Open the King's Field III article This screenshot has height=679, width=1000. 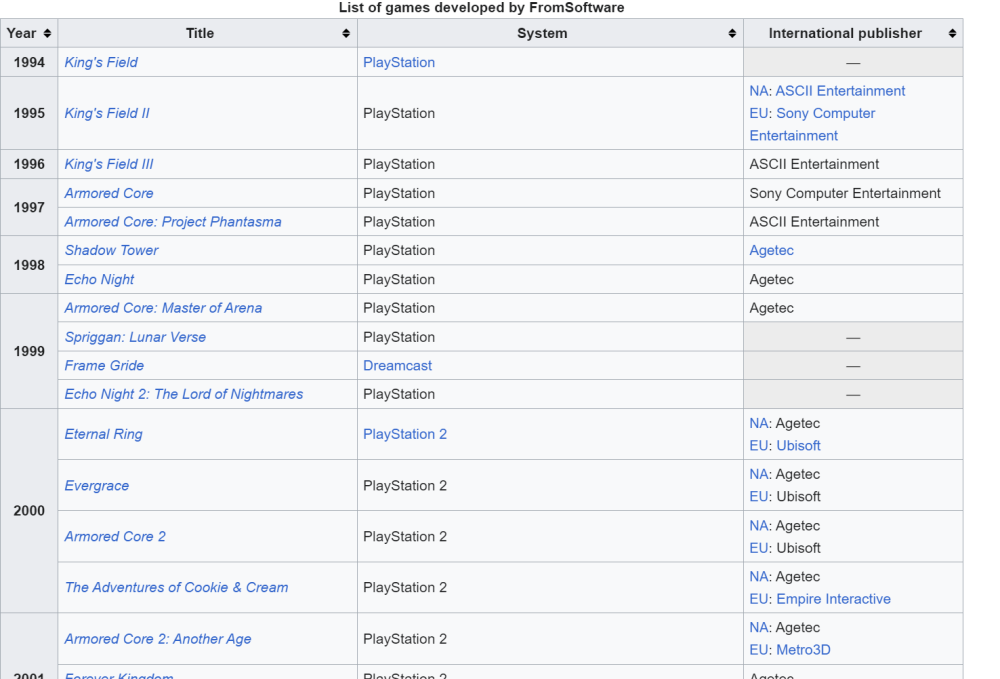click(x=109, y=164)
